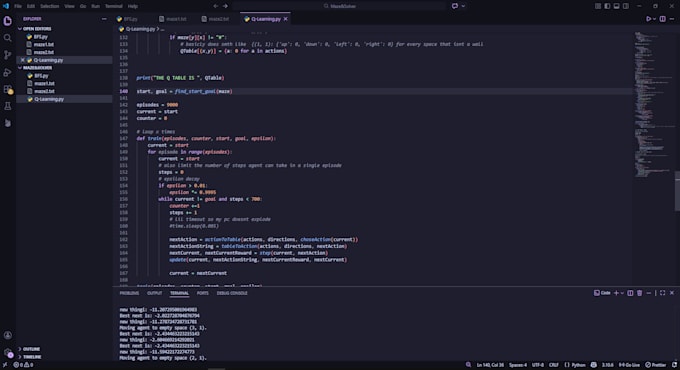Switch to the Ports panel tab
680x370 pixels.
203,293
